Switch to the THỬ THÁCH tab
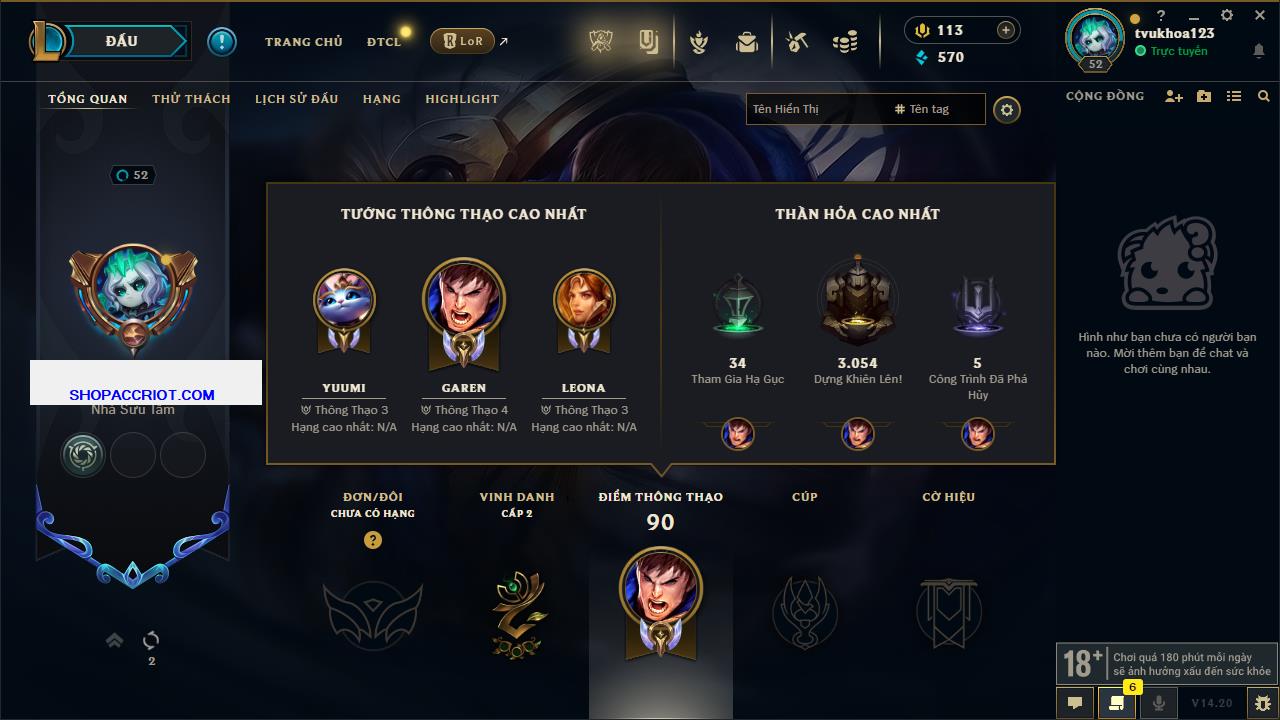The width and height of the screenshot is (1280, 720). [x=191, y=99]
